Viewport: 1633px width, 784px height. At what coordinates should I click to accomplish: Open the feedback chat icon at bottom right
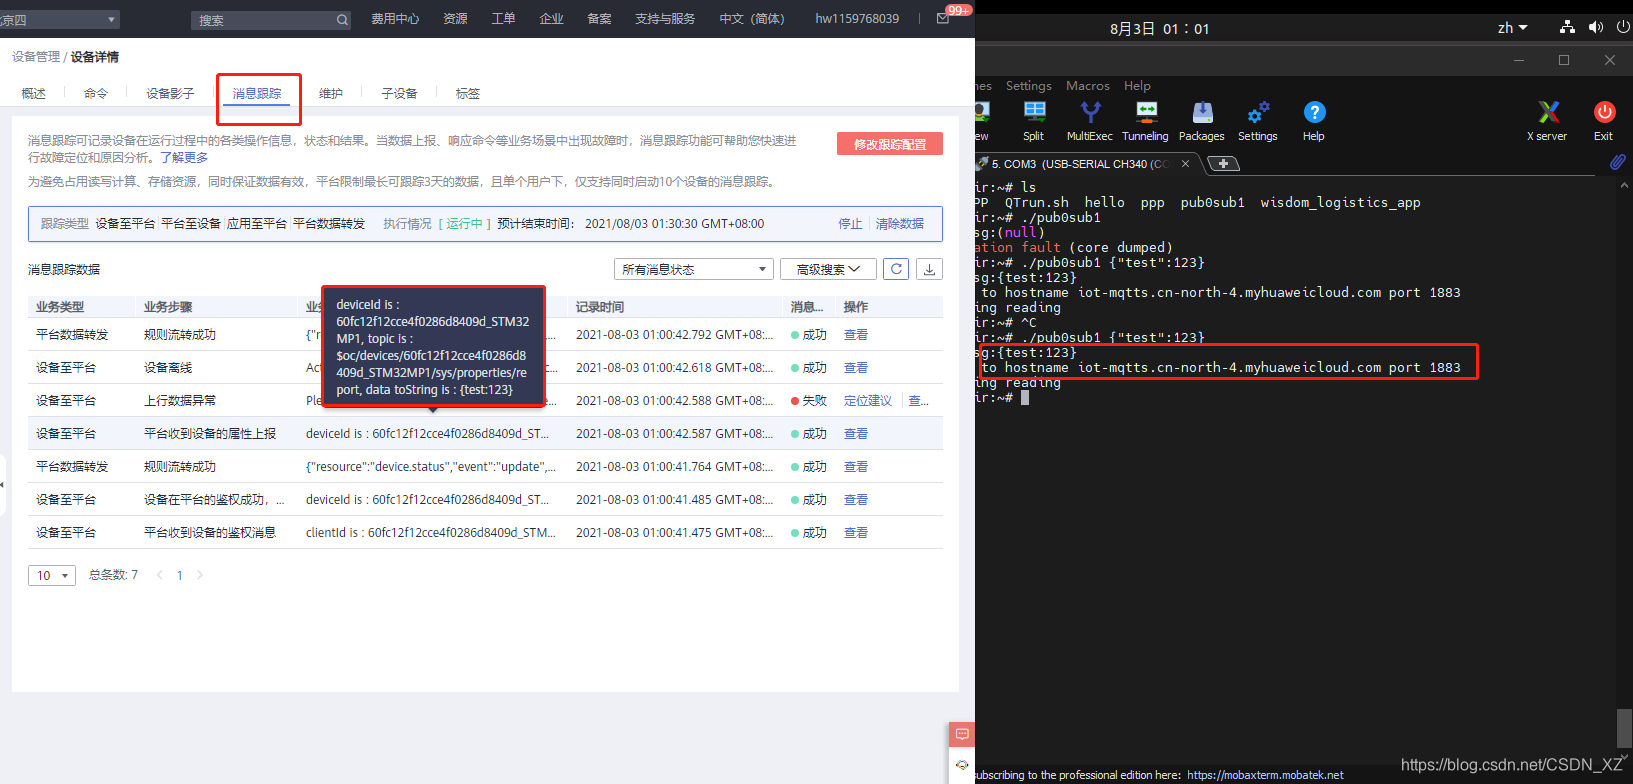pos(962,734)
